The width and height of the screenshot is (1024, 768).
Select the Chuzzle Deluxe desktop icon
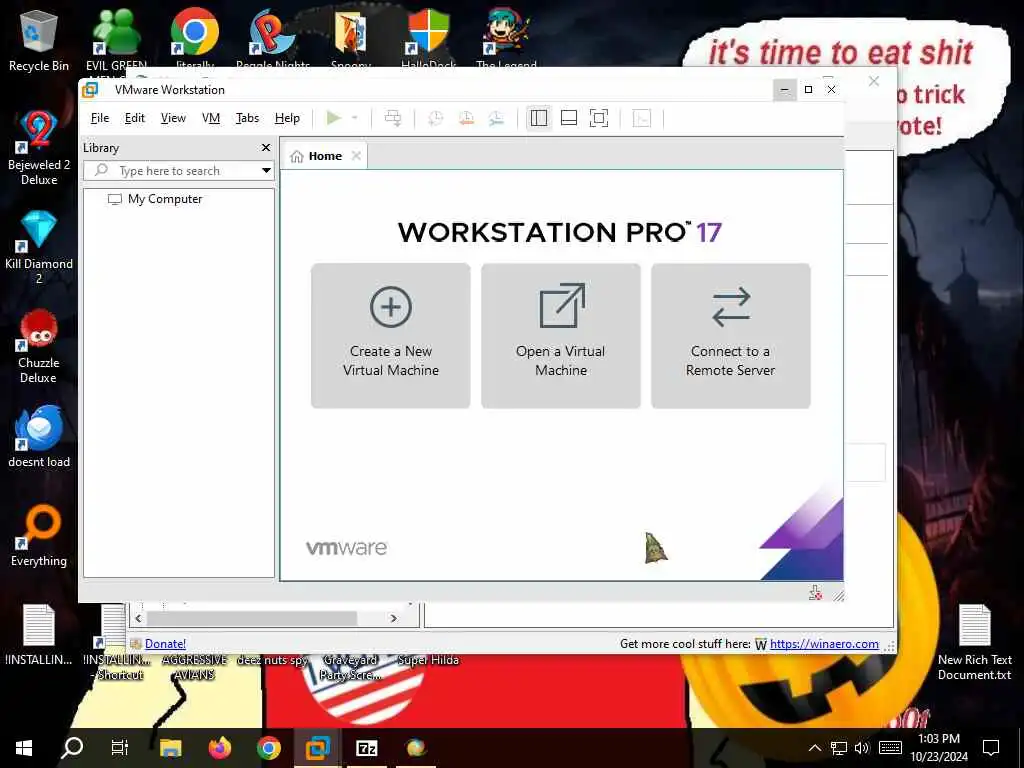(x=39, y=347)
